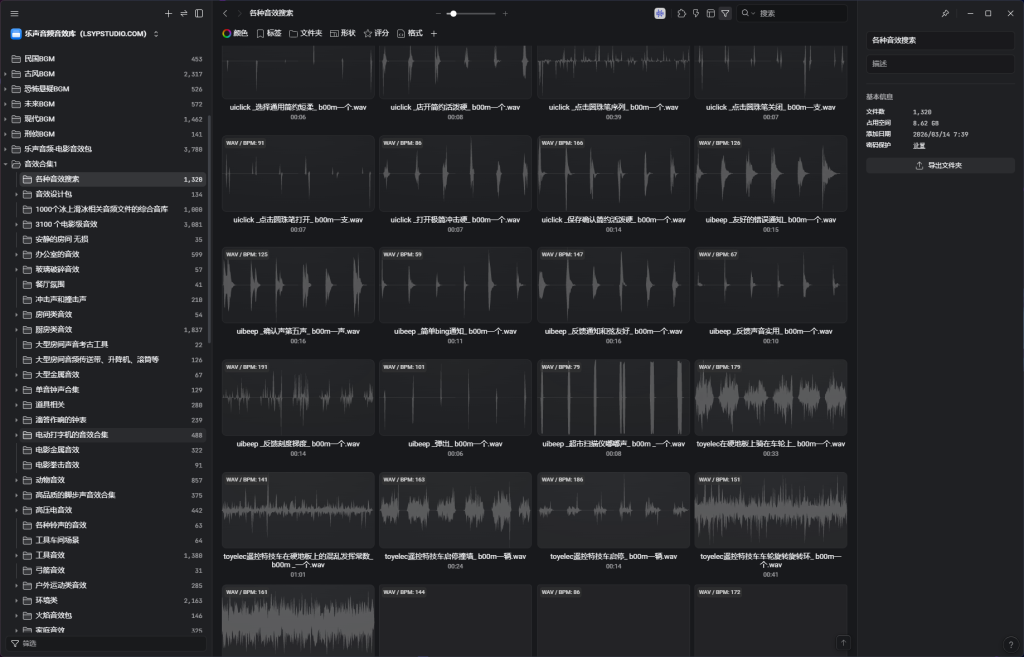
Task: Click the lightning quick action icon
Action: (x=696, y=13)
